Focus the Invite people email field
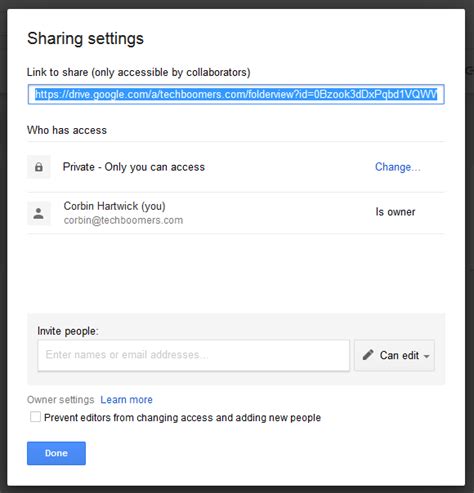This screenshot has height=493, width=474. (194, 355)
